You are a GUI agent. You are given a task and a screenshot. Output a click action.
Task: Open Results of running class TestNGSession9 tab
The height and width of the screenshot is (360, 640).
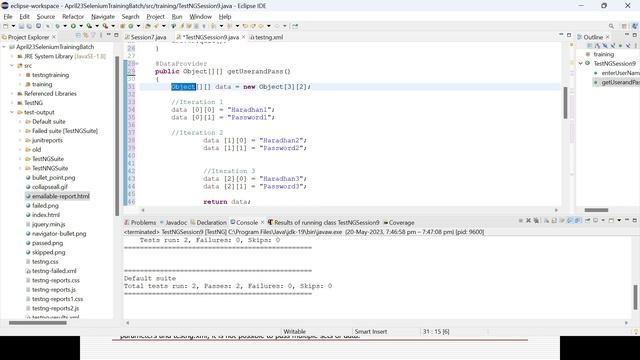coord(323,222)
